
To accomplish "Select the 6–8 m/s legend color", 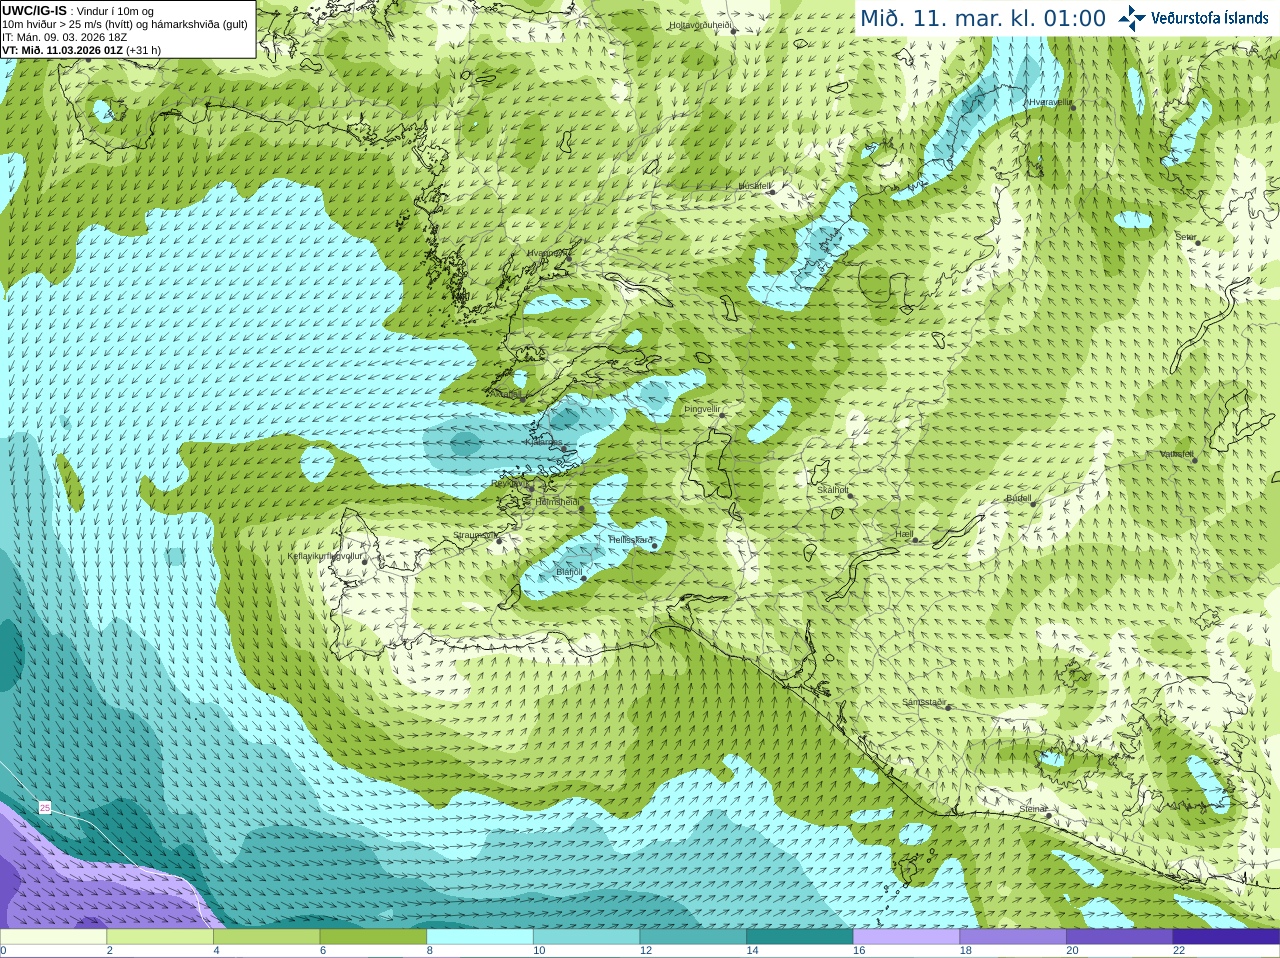I will pyautogui.click(x=373, y=937).
